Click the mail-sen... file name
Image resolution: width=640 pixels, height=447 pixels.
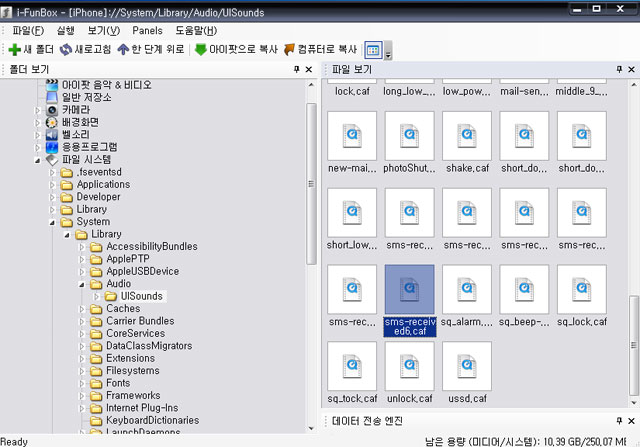point(524,91)
